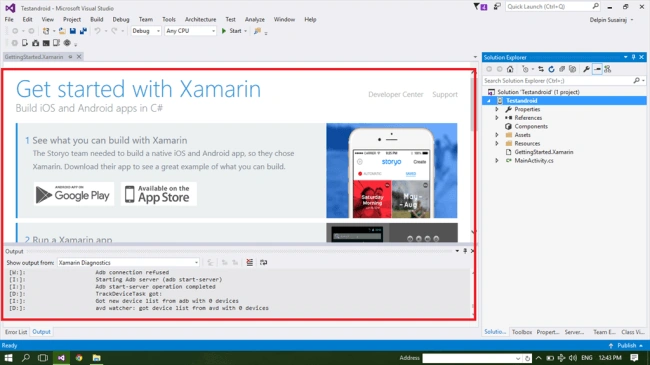Click Pending Changes Filter icon in Solution Explorer
Viewport: 650px width, 365px height.
click(x=525, y=69)
